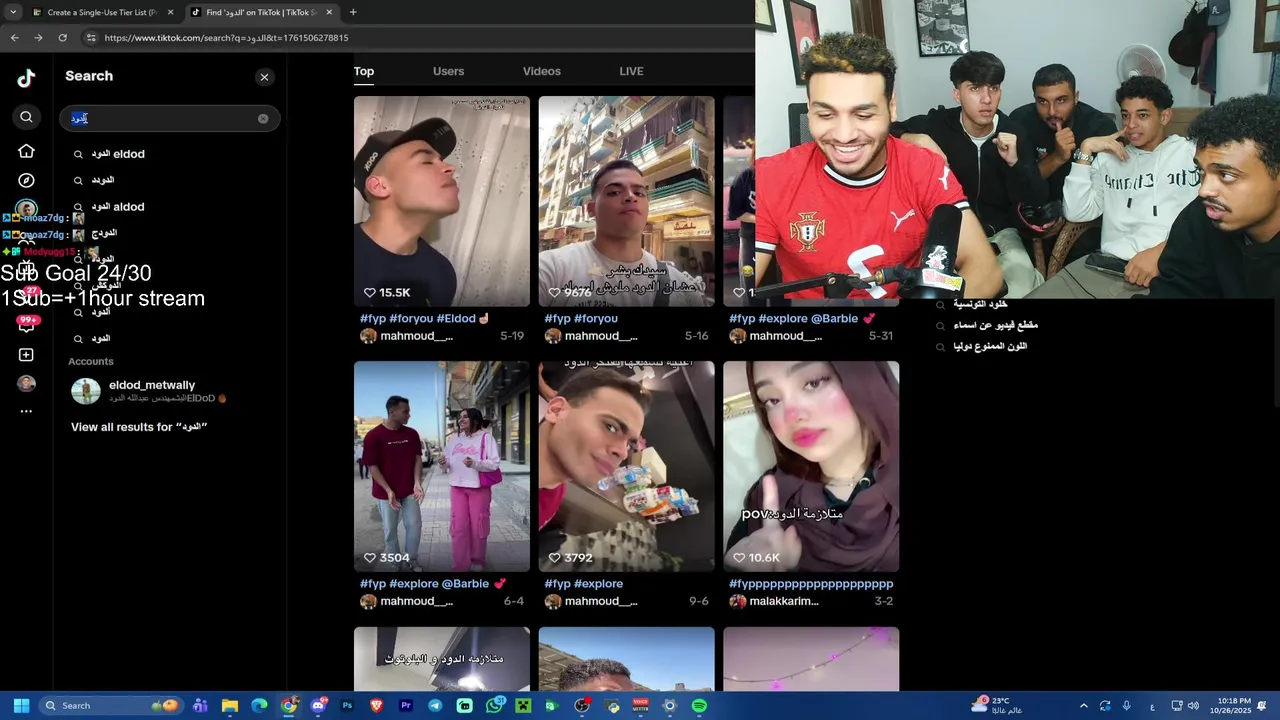
Task: Open the video thumbnail with 3792 likes
Action: coord(626,466)
